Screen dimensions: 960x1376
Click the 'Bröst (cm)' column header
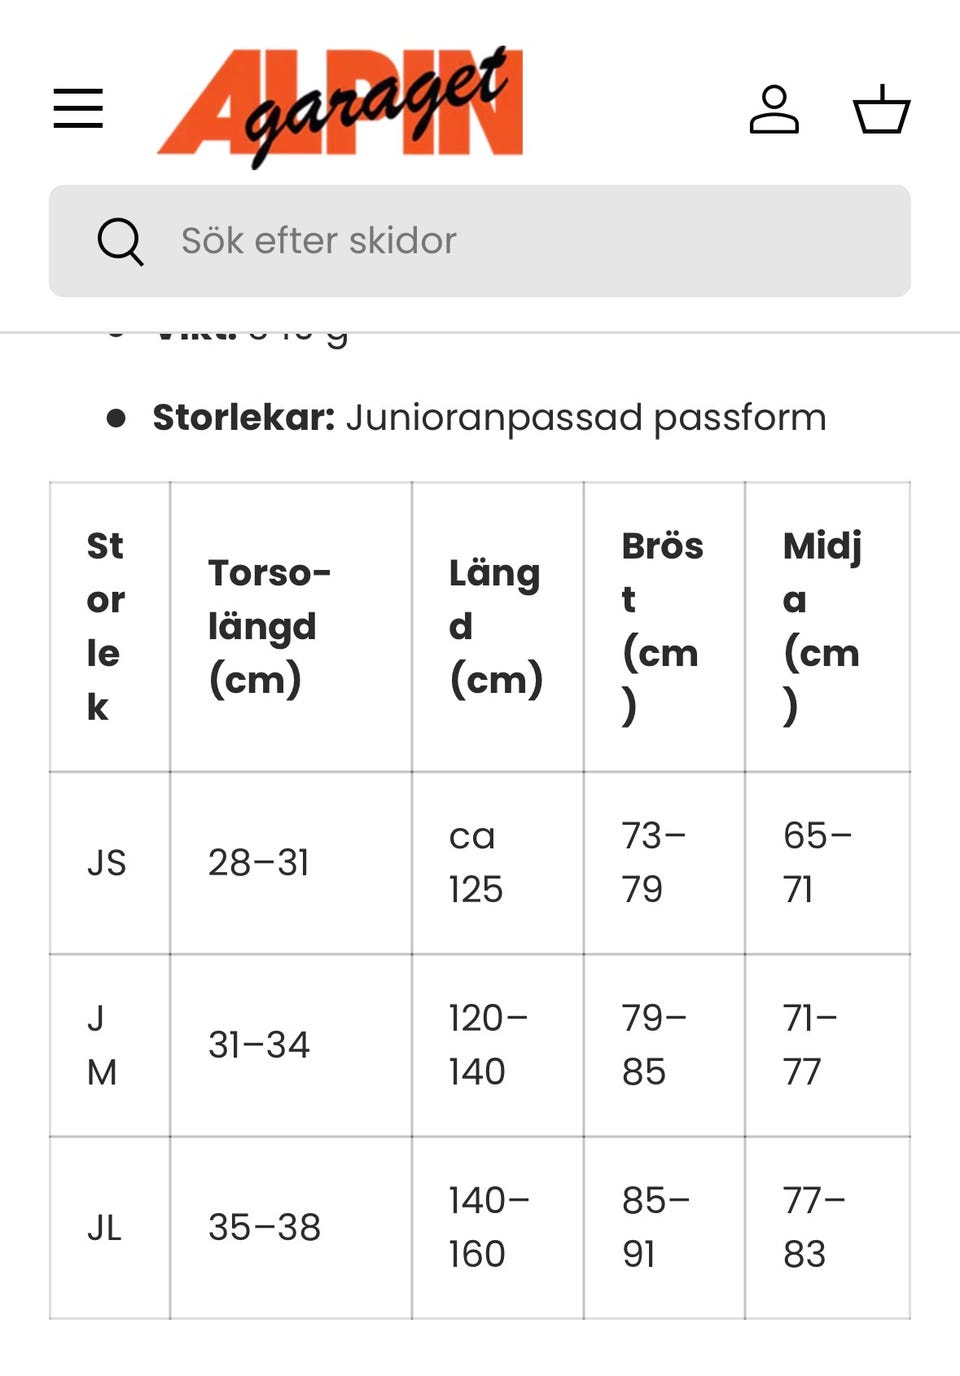(662, 626)
